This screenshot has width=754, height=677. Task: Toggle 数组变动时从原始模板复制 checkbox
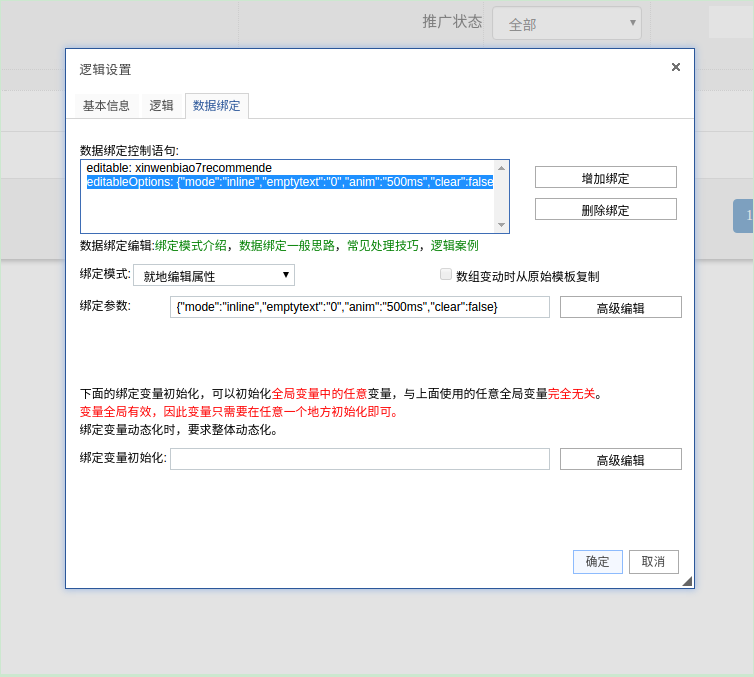tap(446, 274)
